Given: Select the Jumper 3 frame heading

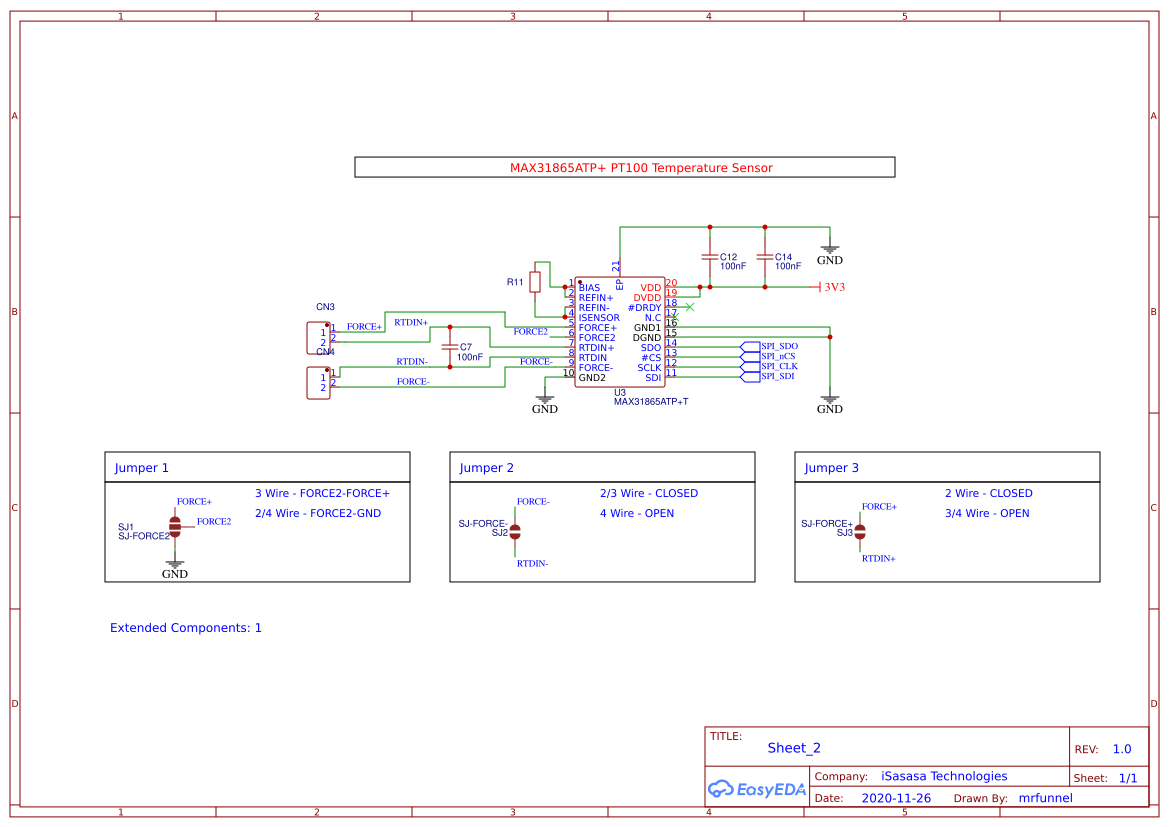Looking at the screenshot, I should 829,467.
